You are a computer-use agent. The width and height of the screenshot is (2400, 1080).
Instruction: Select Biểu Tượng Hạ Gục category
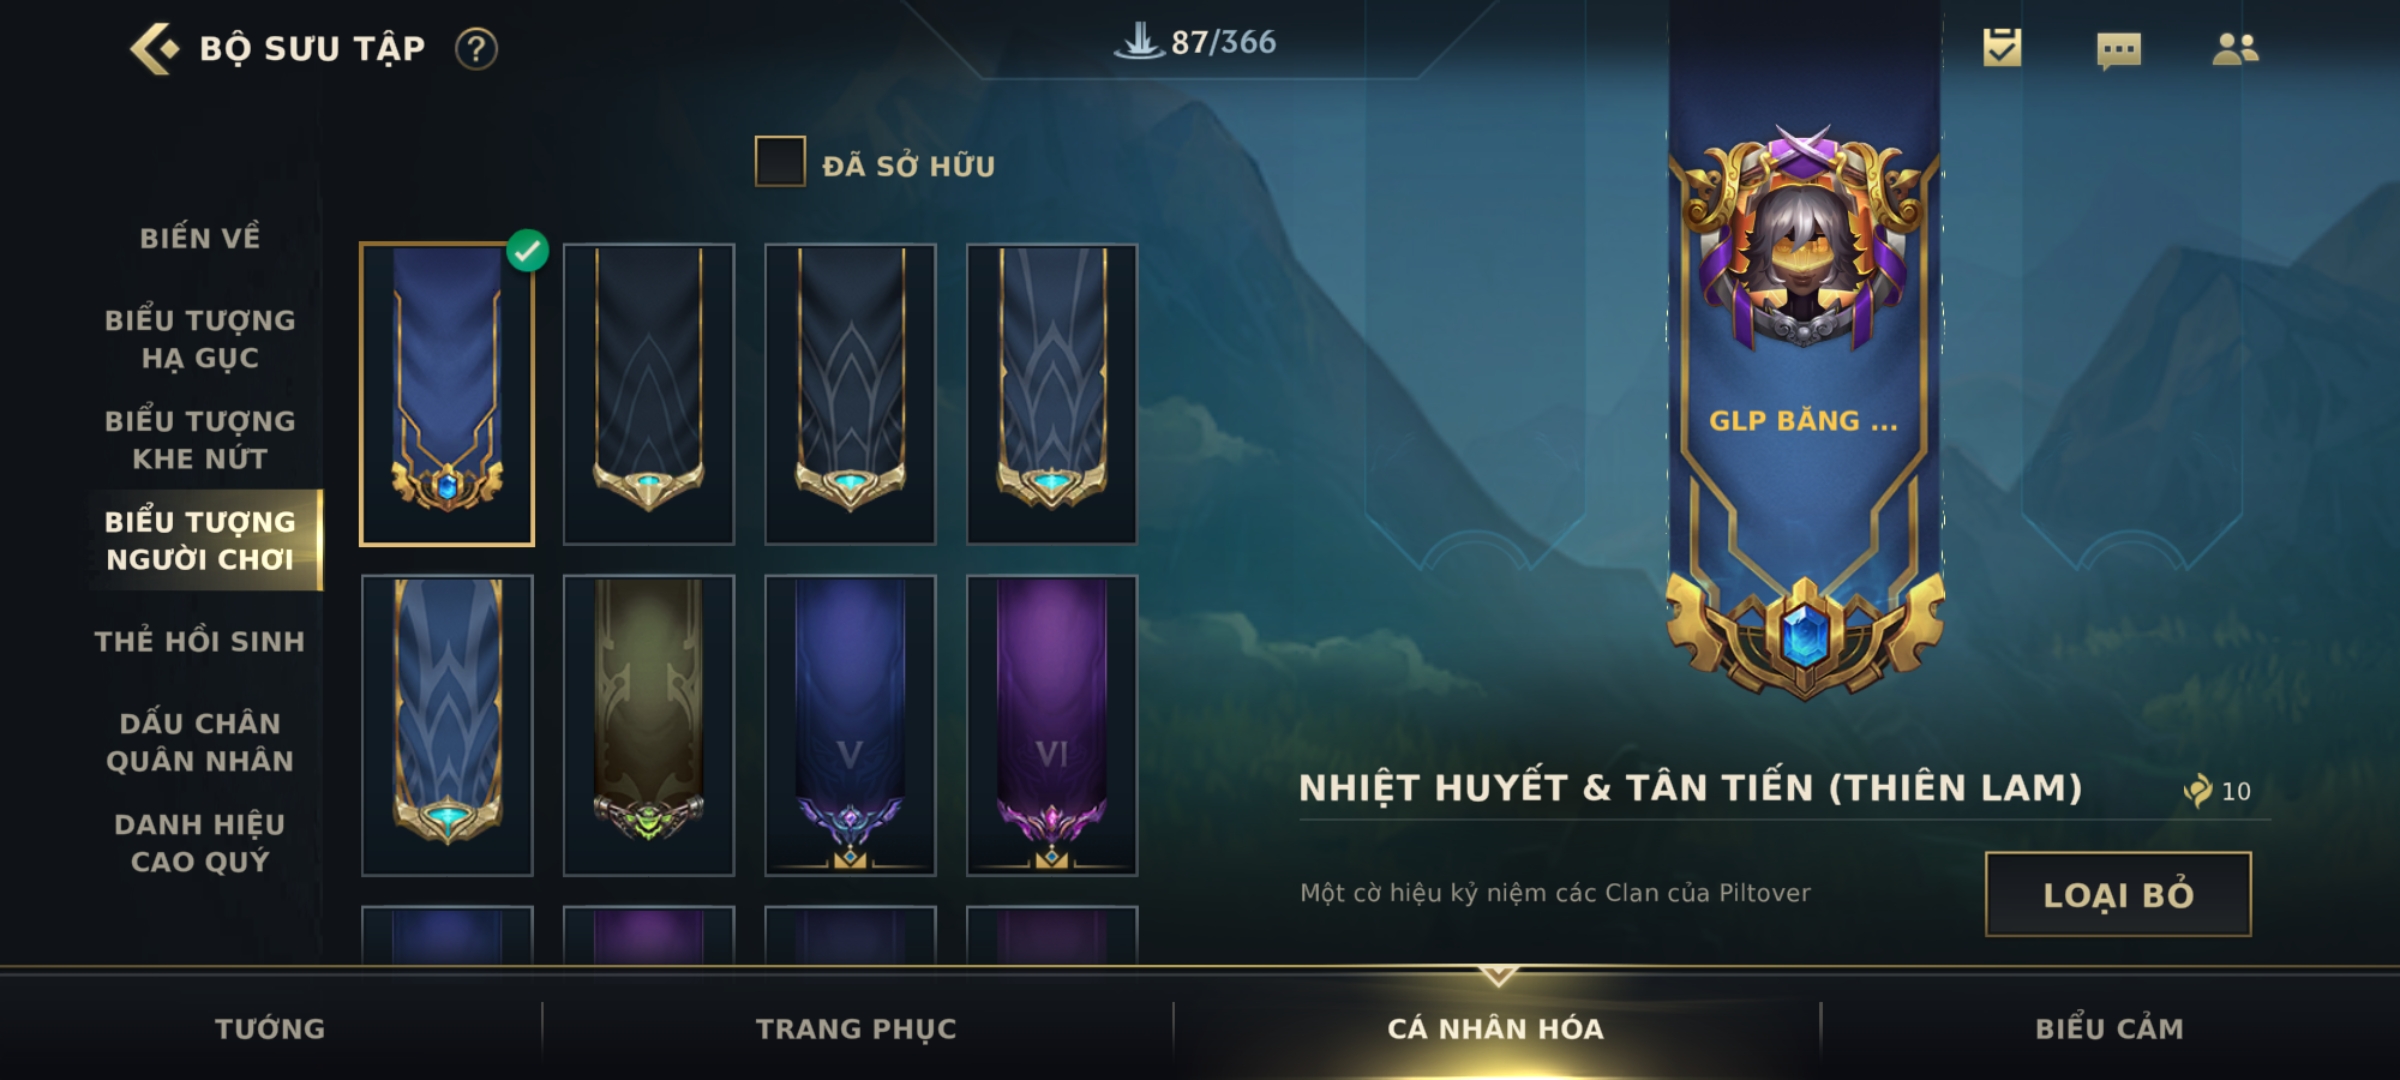pos(200,339)
